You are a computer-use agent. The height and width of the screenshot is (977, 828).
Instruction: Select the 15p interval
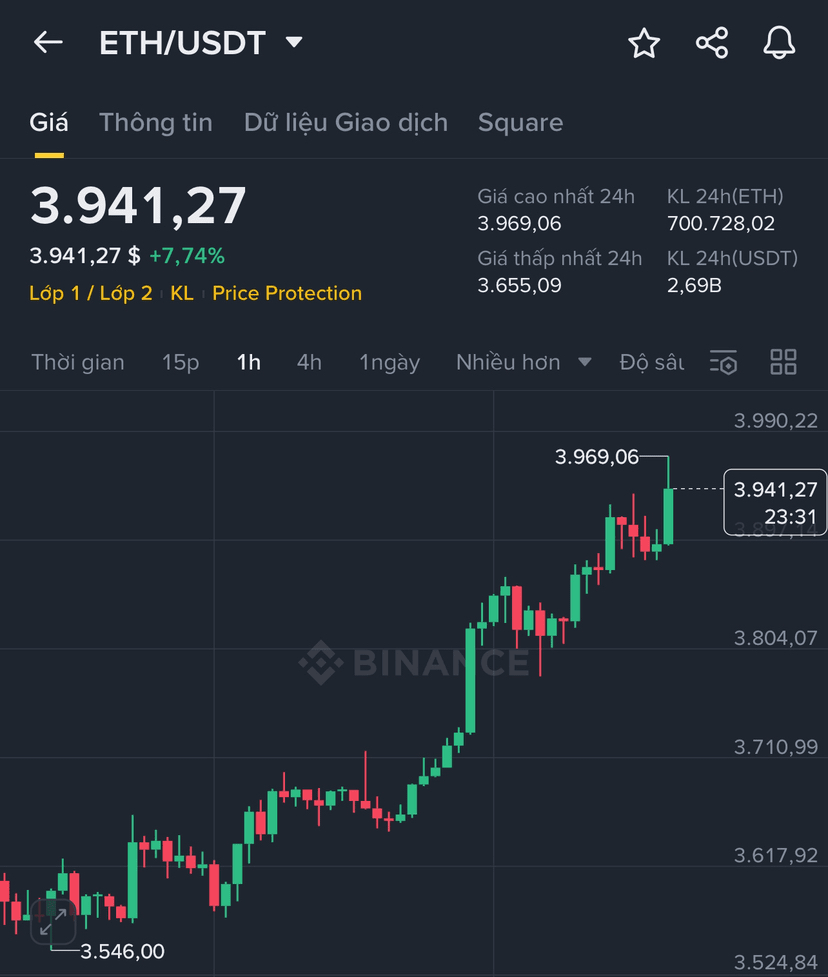(x=180, y=362)
